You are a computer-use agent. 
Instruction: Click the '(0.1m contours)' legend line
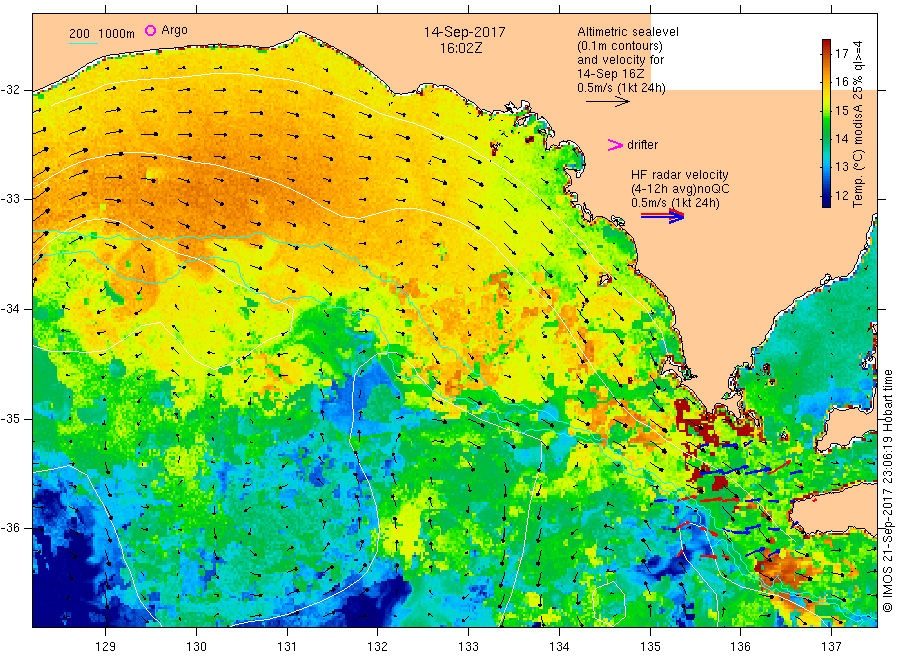620,46
